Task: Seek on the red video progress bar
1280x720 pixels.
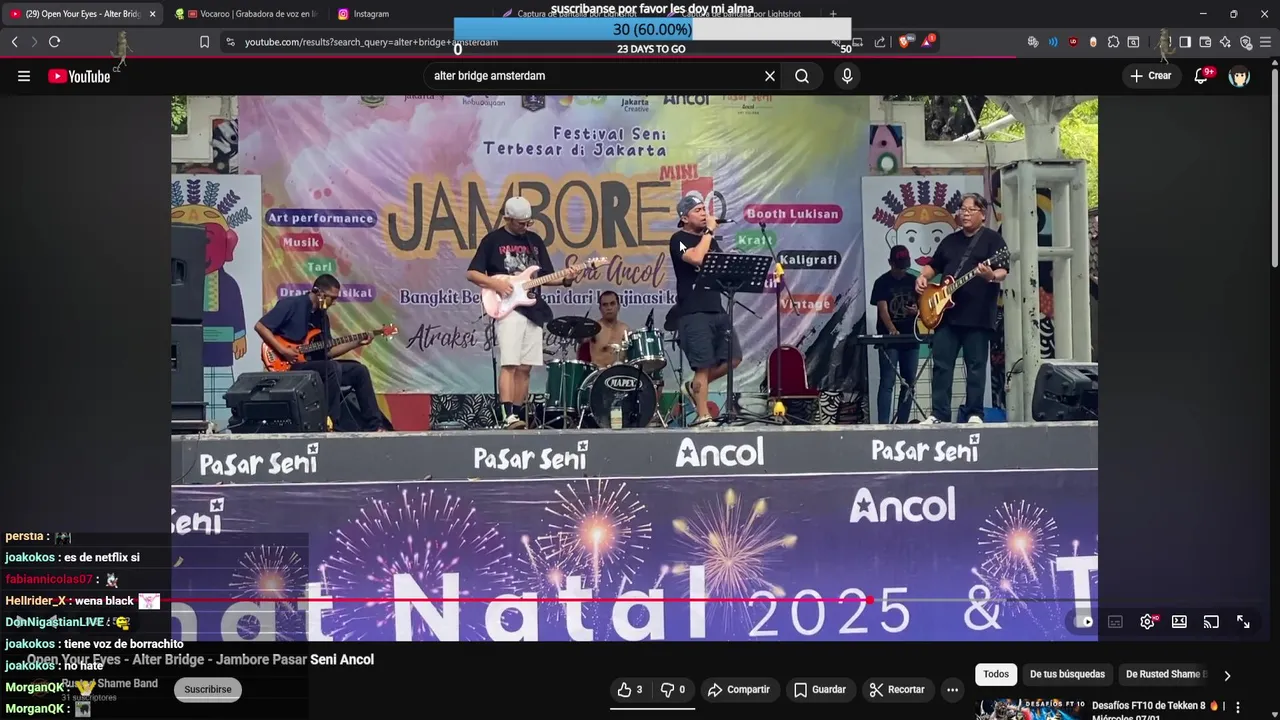Action: click(x=634, y=600)
